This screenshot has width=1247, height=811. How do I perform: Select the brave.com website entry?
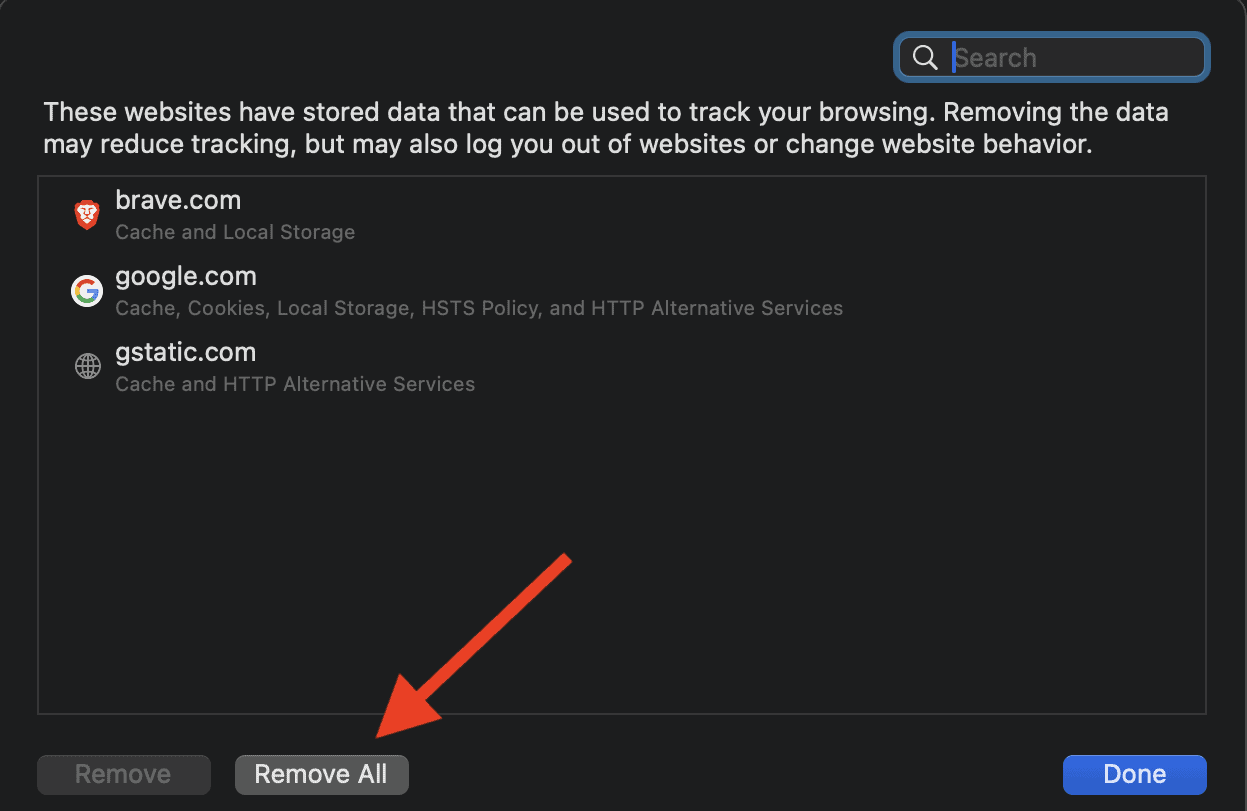click(178, 200)
